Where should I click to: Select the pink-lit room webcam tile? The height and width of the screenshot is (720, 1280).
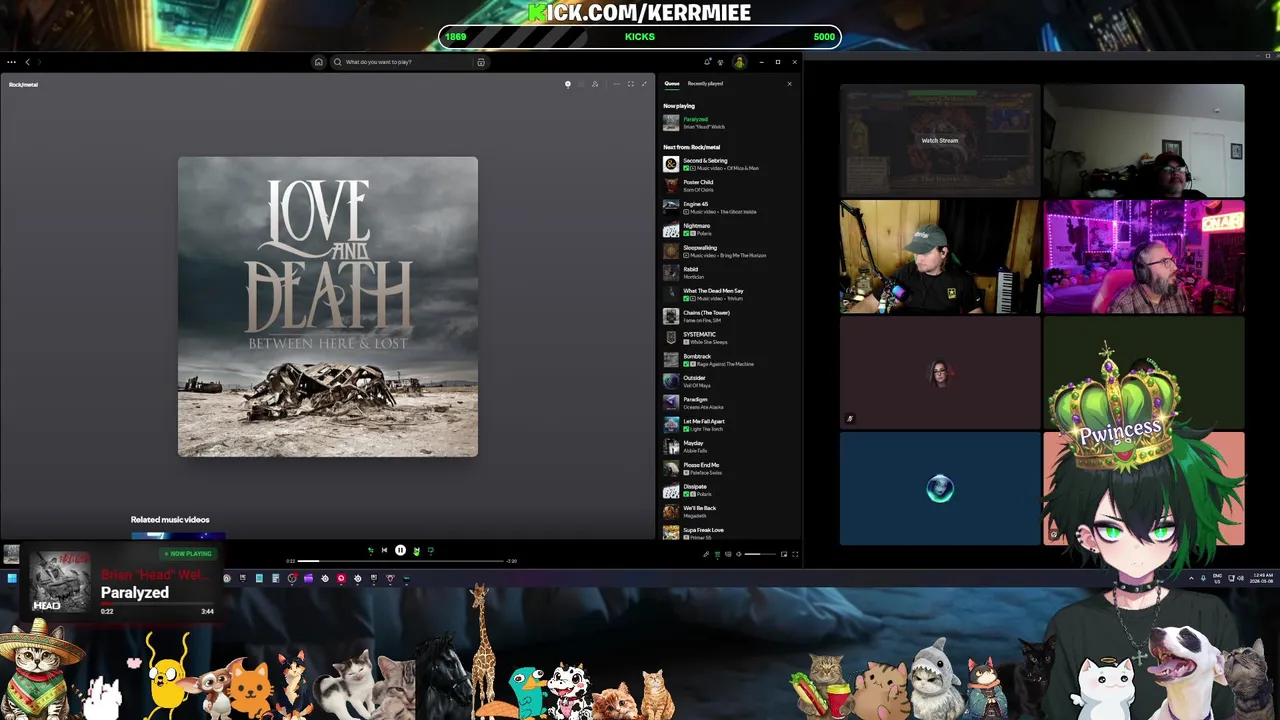[x=1144, y=257]
